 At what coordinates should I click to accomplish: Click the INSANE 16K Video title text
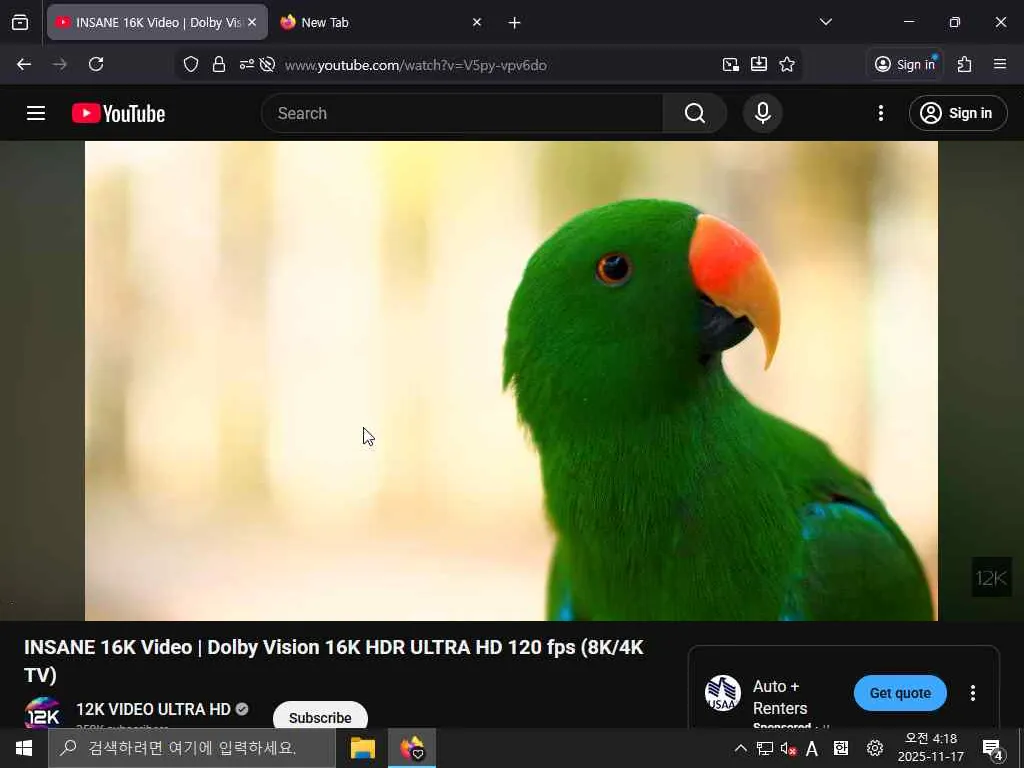coord(334,660)
